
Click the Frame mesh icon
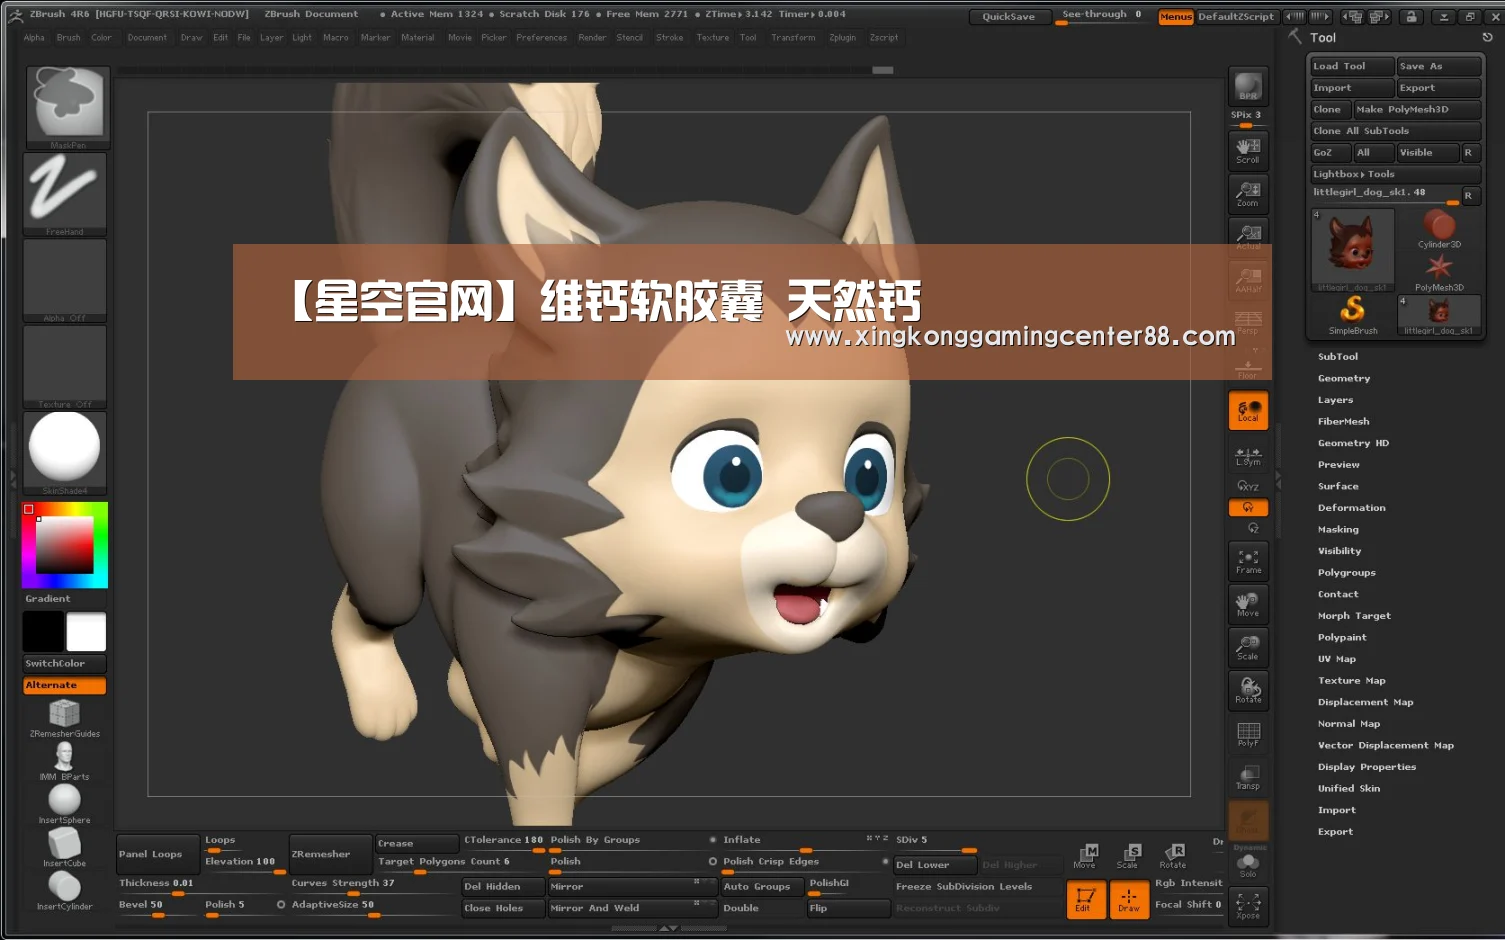point(1248,562)
